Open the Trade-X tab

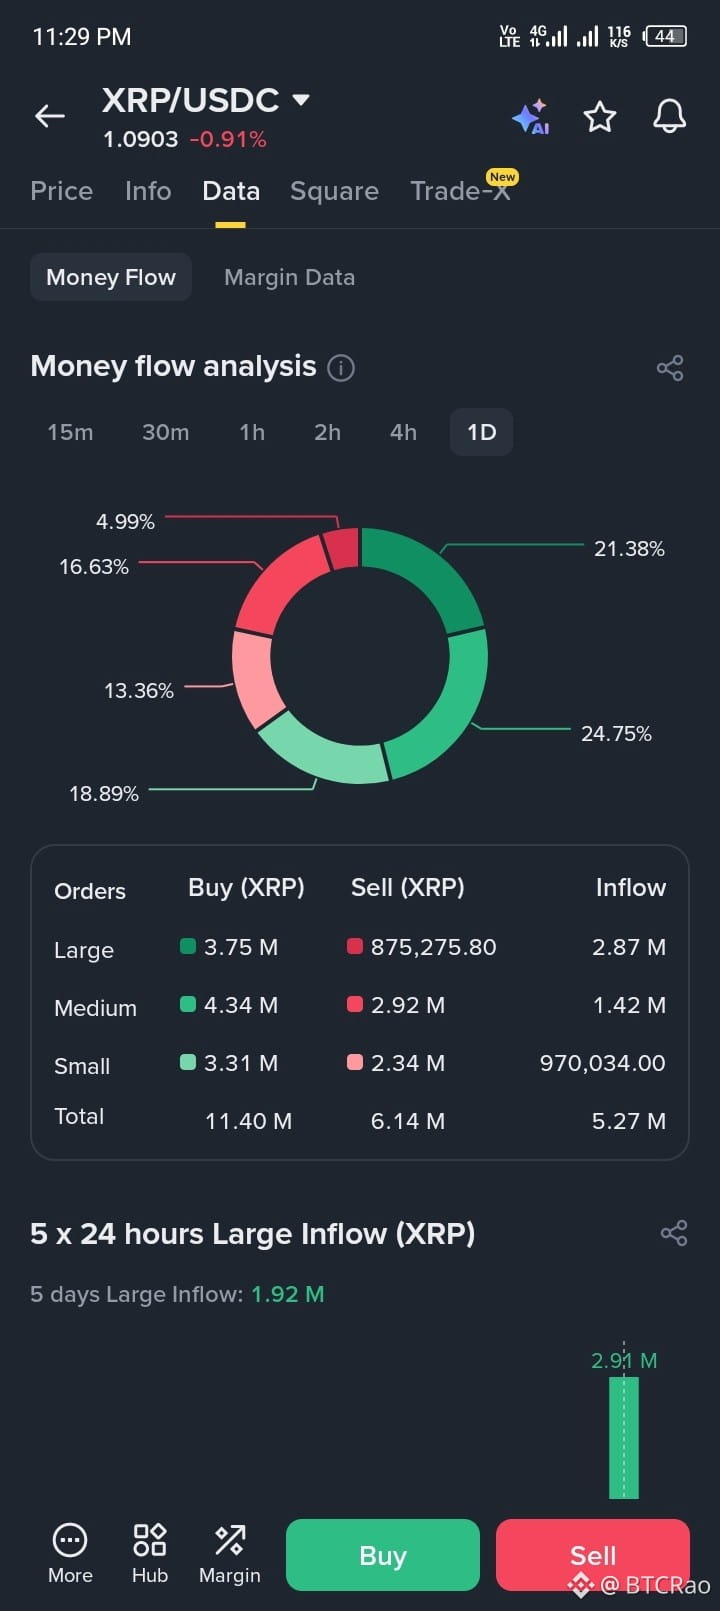coord(460,191)
